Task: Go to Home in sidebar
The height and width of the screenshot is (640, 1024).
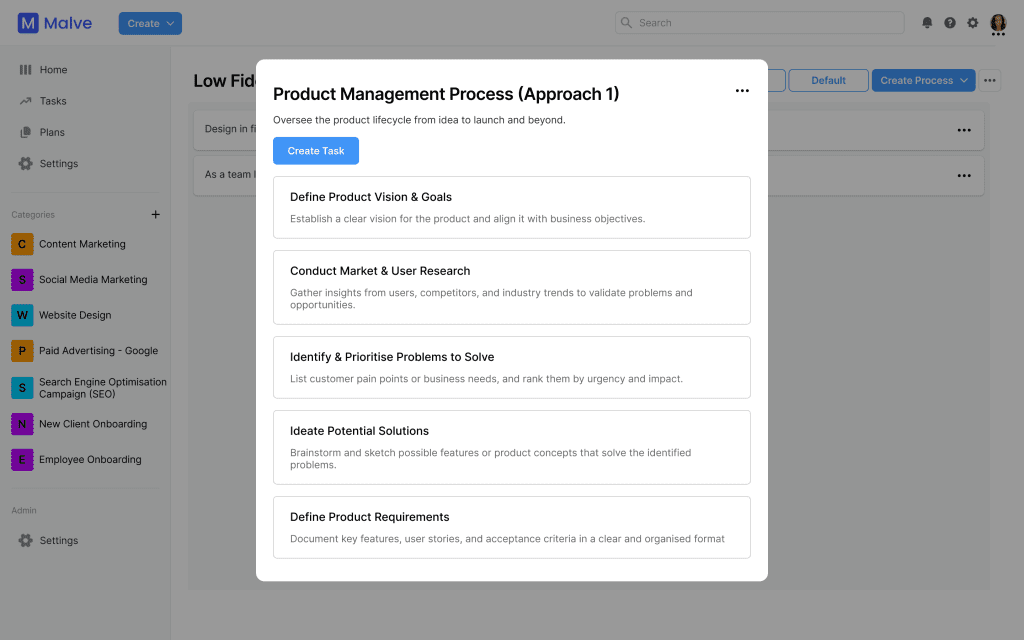Action: pyautogui.click(x=53, y=70)
